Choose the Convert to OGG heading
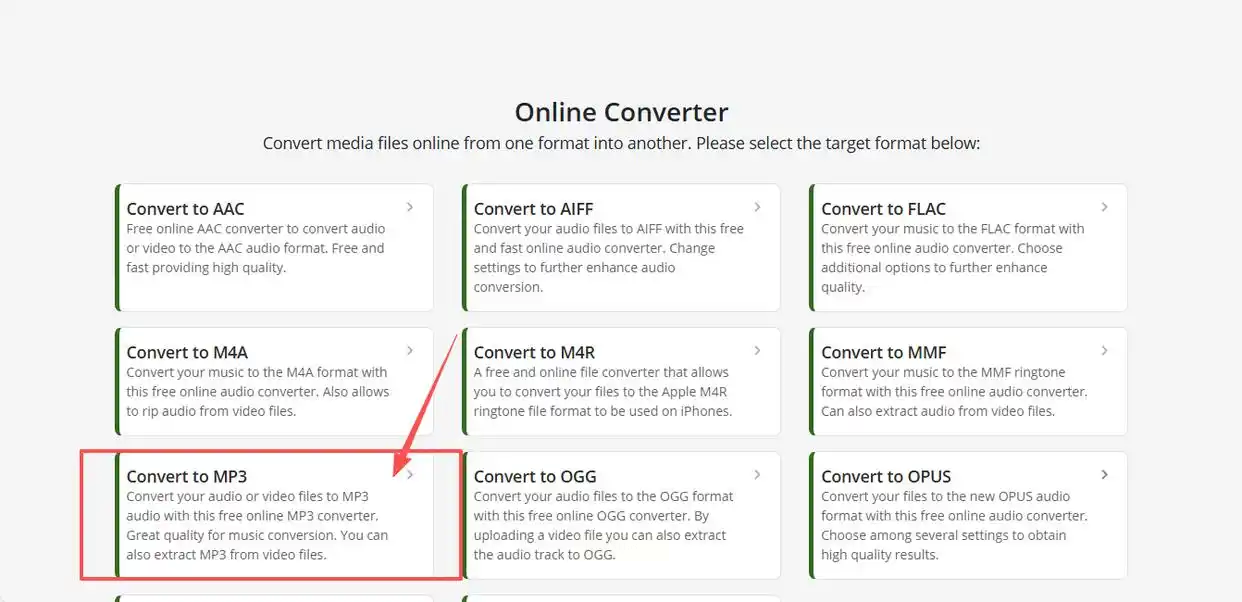 pyautogui.click(x=534, y=477)
